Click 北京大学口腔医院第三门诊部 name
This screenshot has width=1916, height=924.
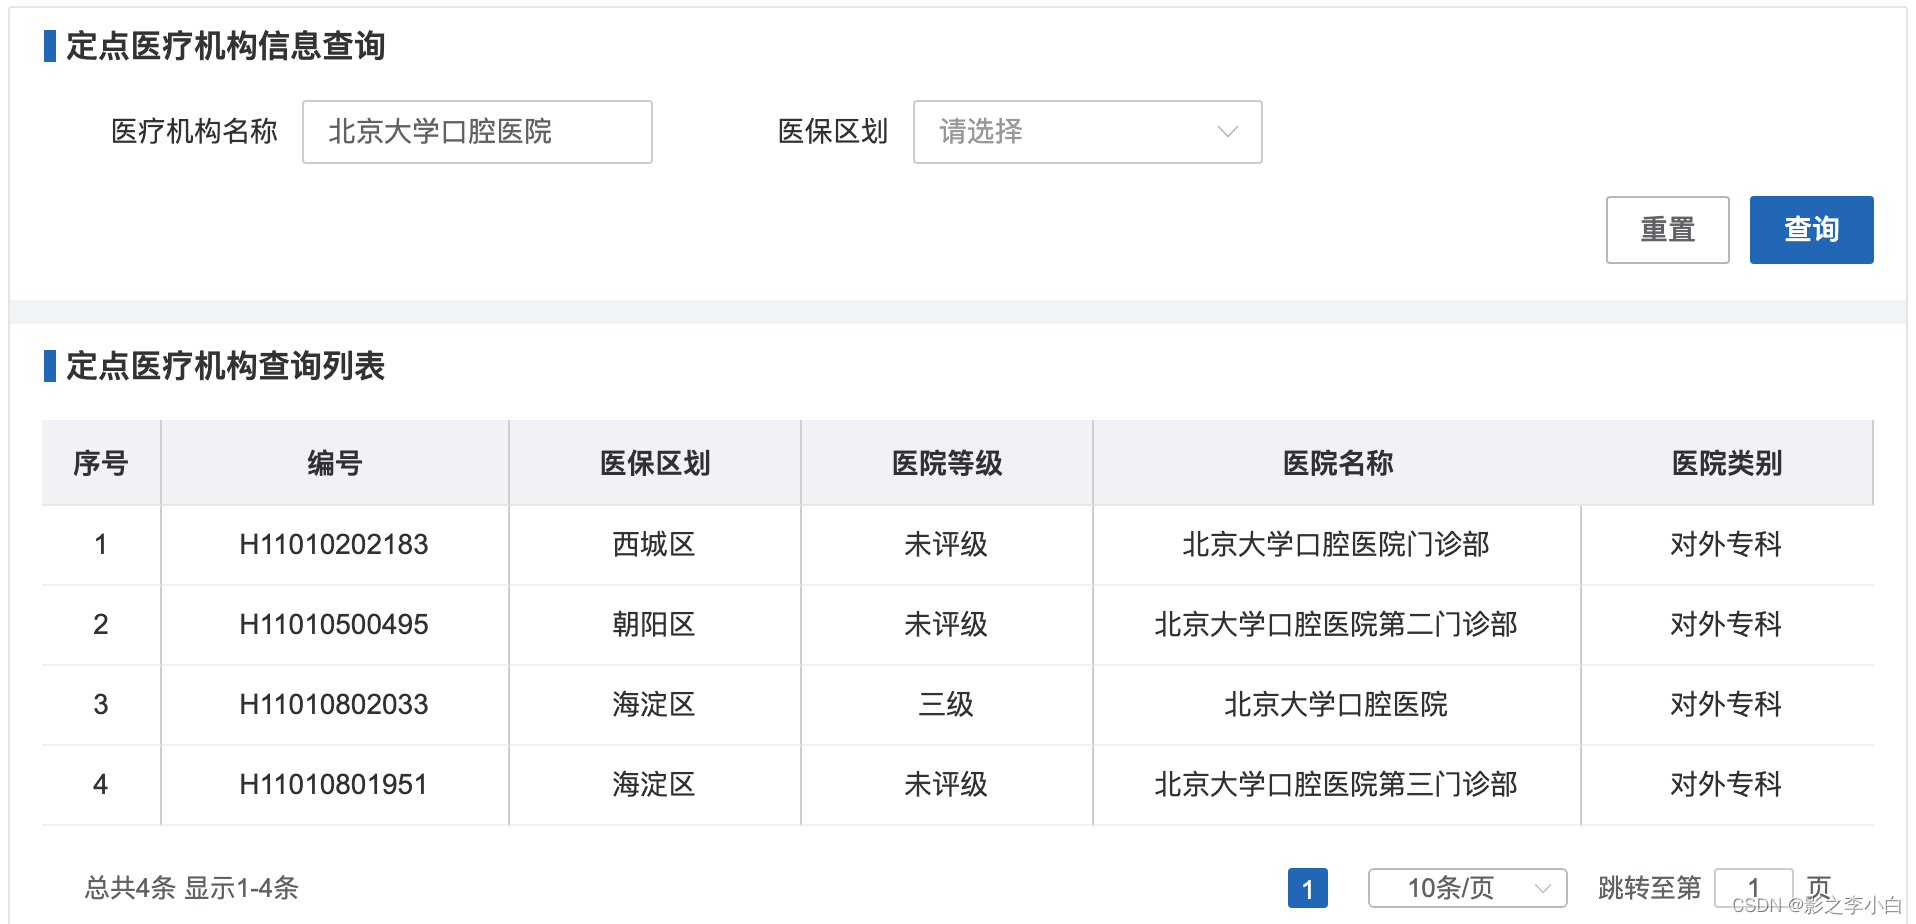coord(1336,784)
